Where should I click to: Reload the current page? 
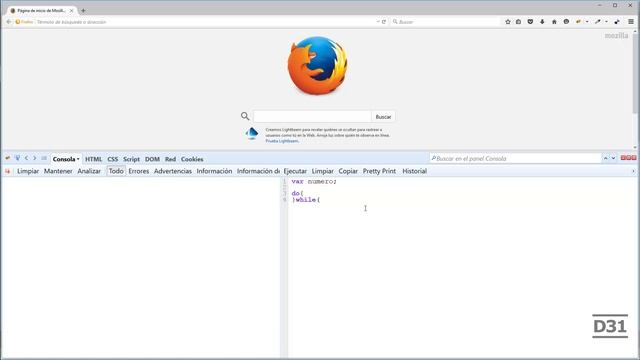tap(384, 22)
